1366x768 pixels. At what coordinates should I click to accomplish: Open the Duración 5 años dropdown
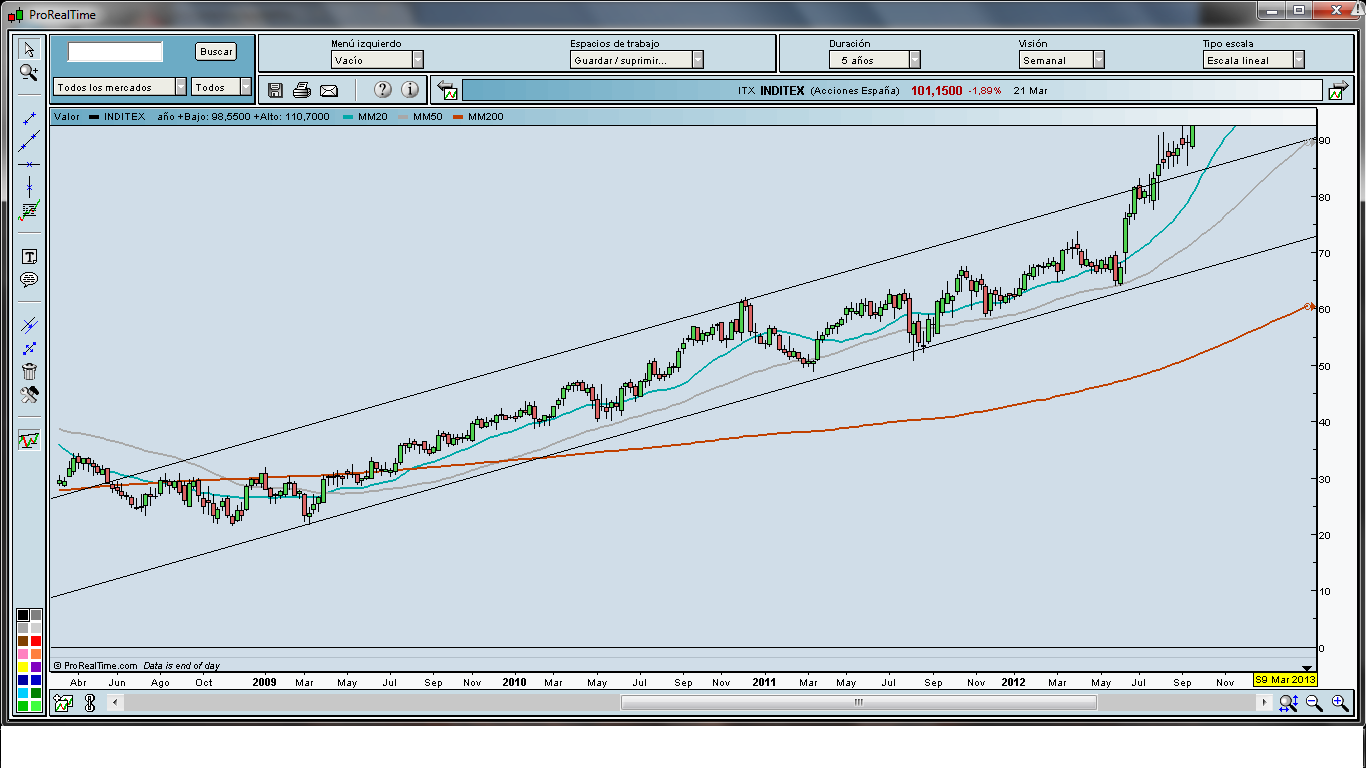pyautogui.click(x=914, y=60)
